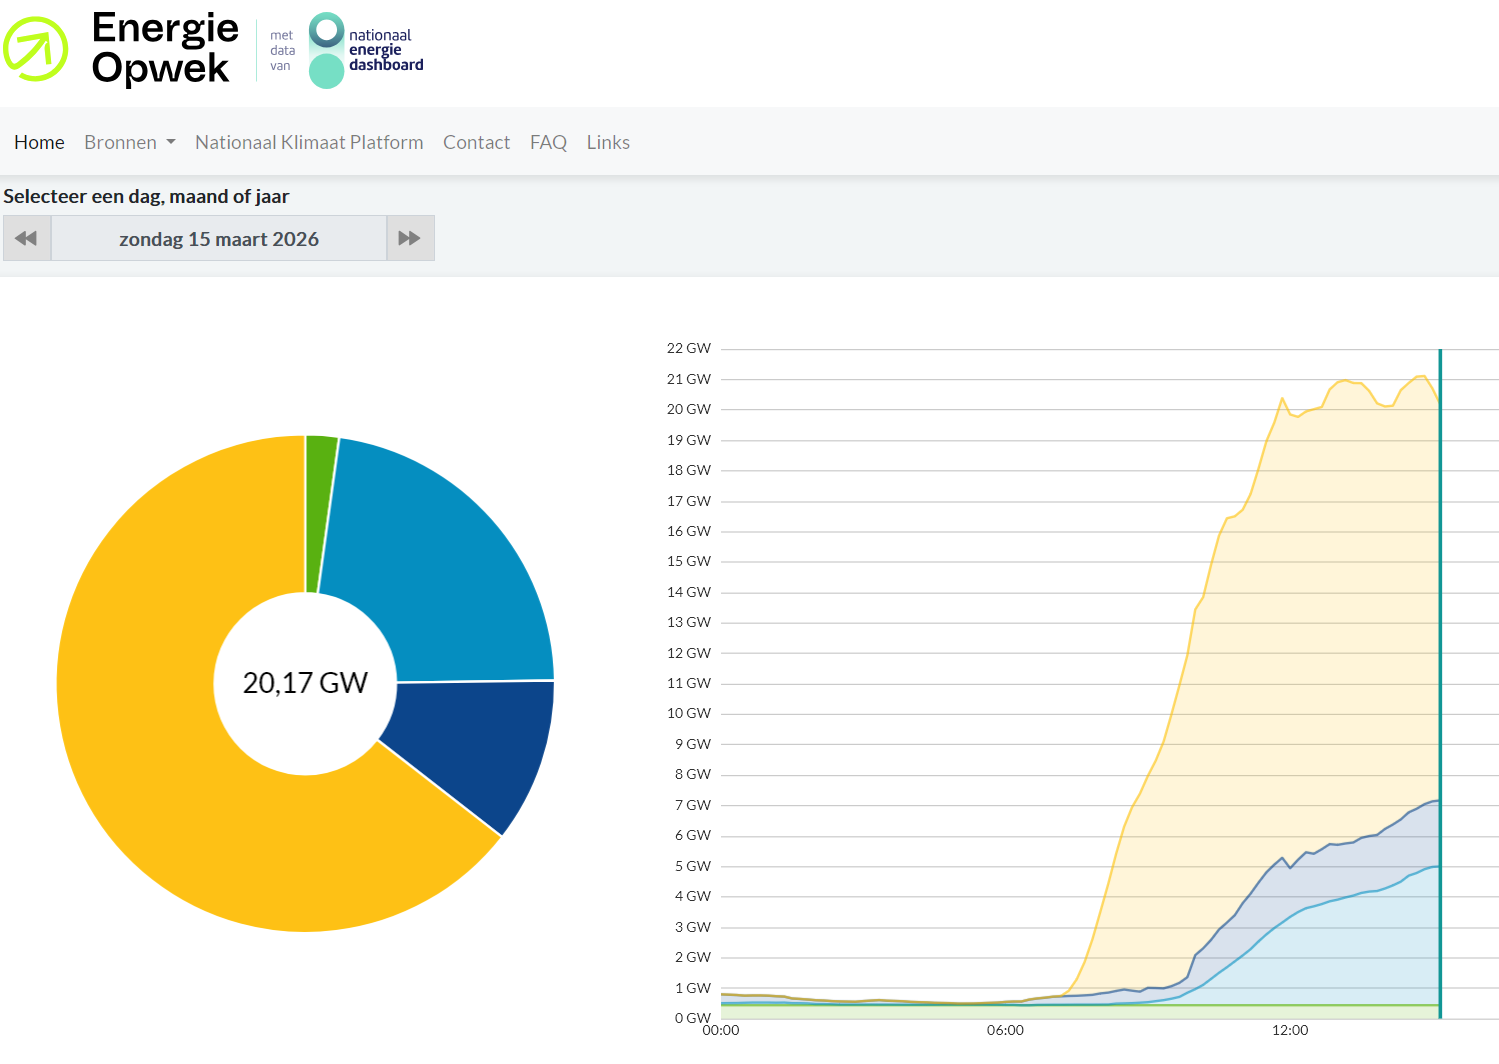
Task: Go to the previous day with the rewind arrow
Action: [27, 239]
